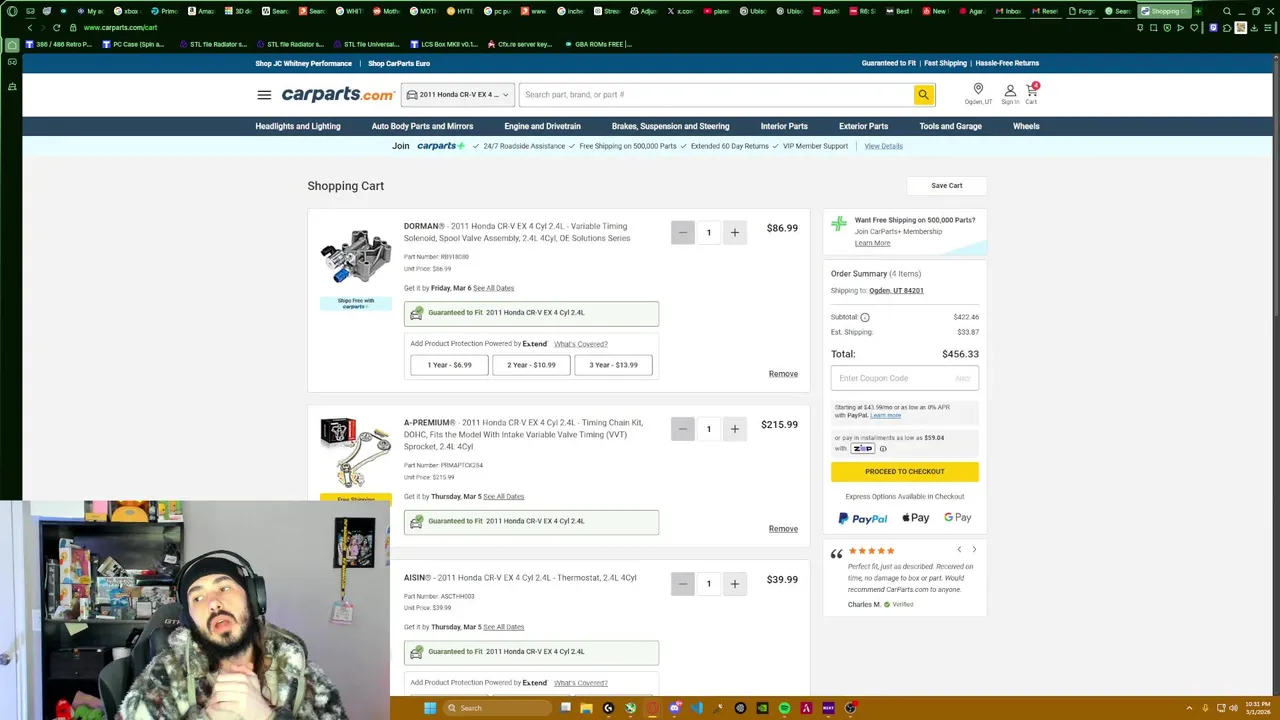Viewport: 1280px width, 720px height.
Task: Open Headlights and Lighting menu
Action: pos(298,127)
